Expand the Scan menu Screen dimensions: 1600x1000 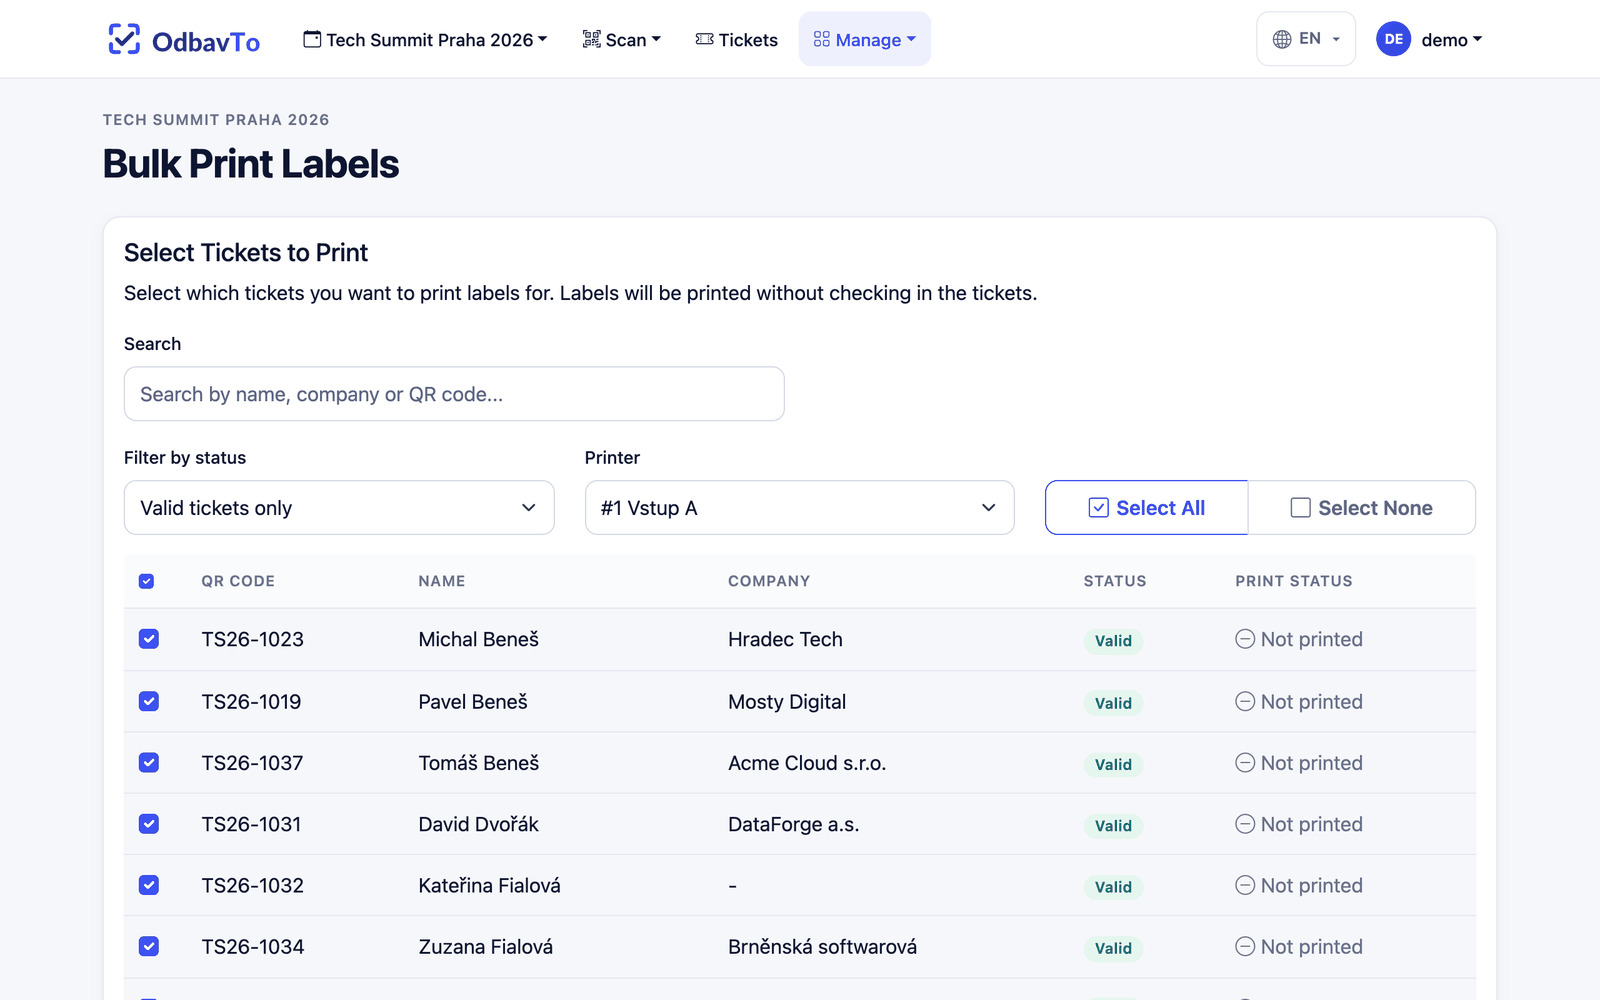point(621,39)
